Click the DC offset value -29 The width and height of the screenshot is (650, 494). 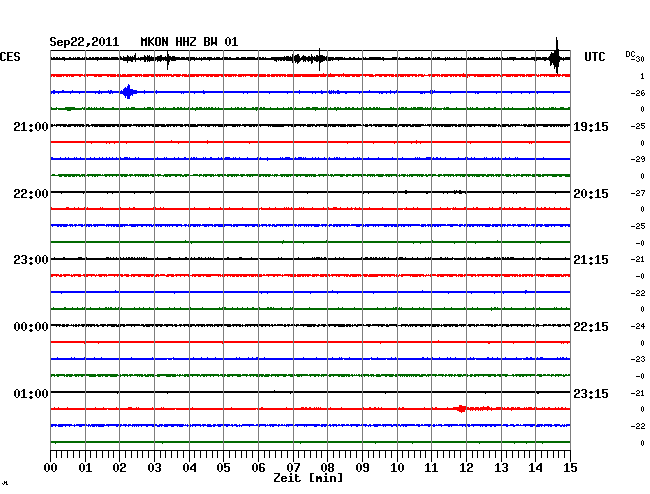pos(638,160)
